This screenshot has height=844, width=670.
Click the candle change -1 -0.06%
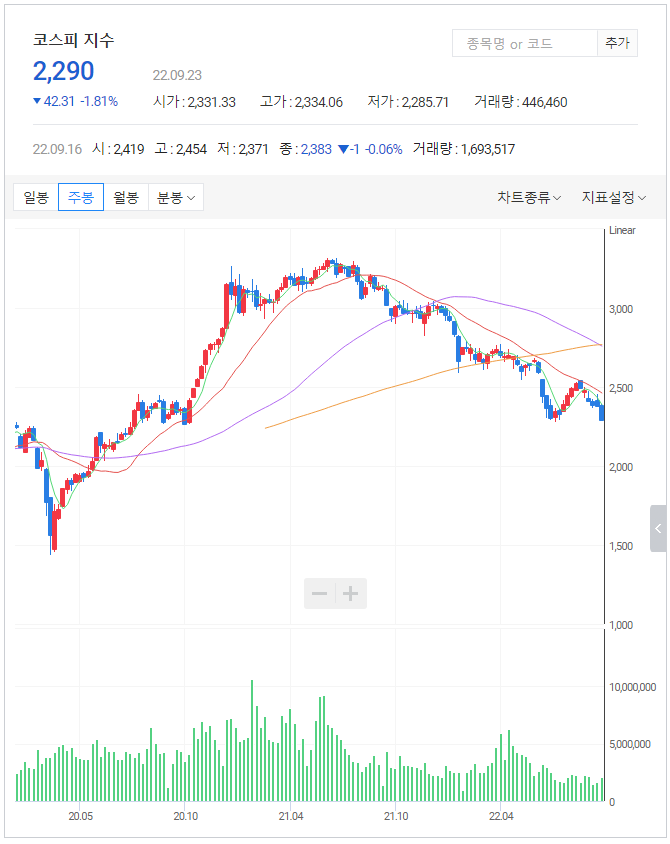[x=370, y=149]
